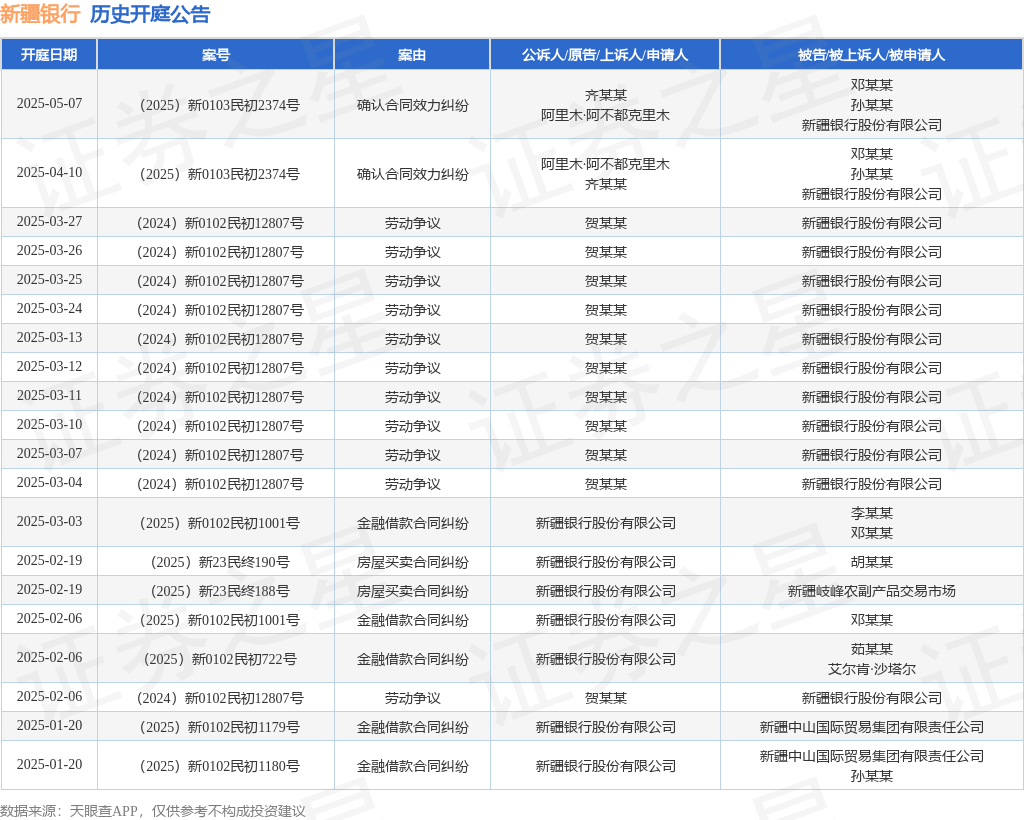Click defendant 孙某某 in the 2025-05-07 row
This screenshot has height=820, width=1024.
tap(872, 105)
